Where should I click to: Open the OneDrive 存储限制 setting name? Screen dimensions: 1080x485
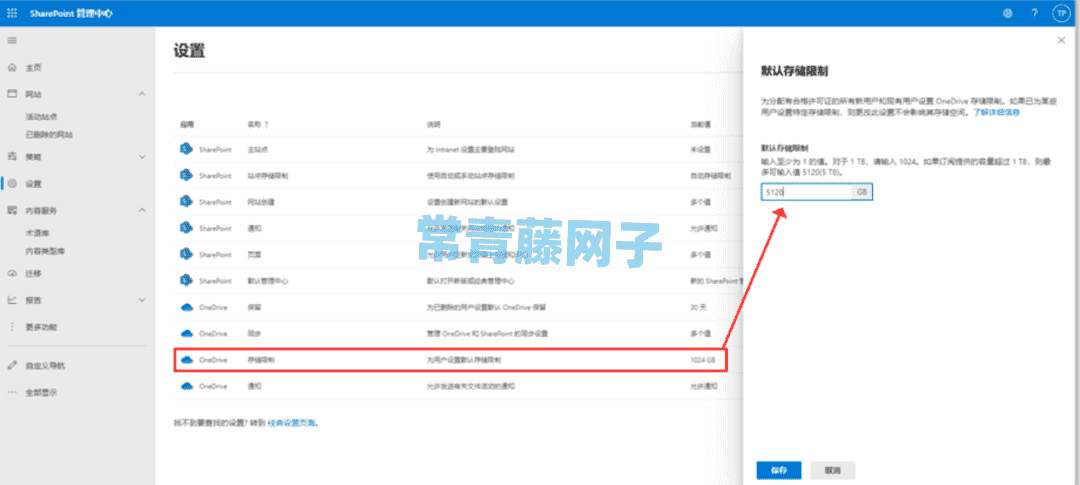click(260, 360)
